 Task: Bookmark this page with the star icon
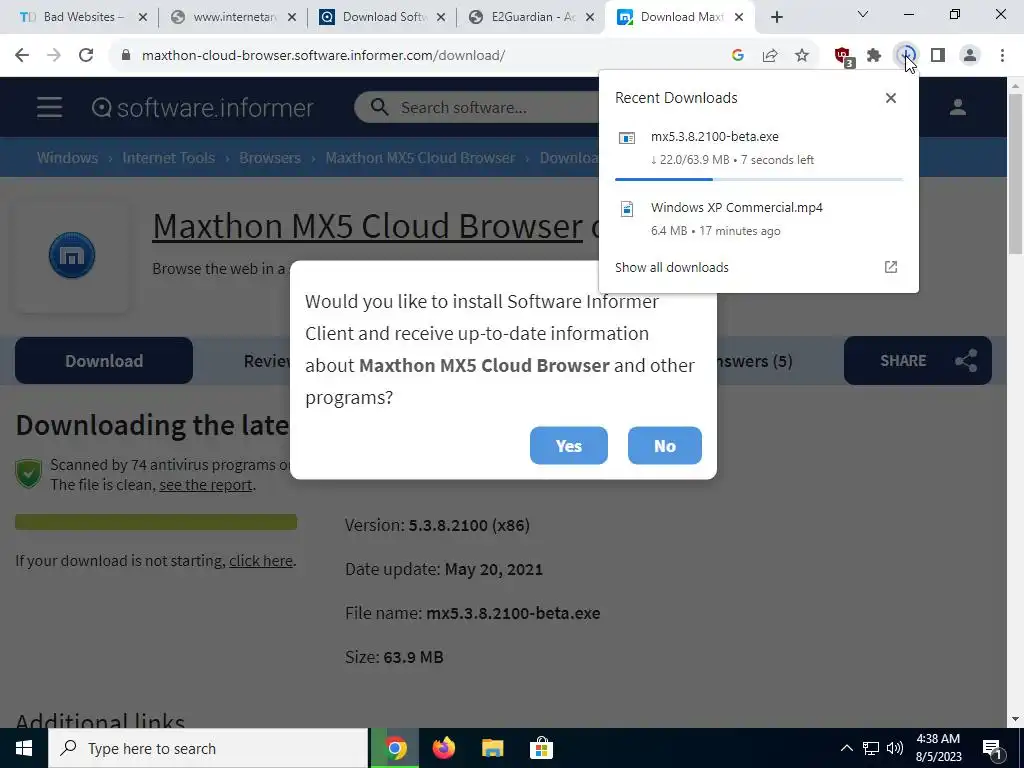(x=802, y=56)
